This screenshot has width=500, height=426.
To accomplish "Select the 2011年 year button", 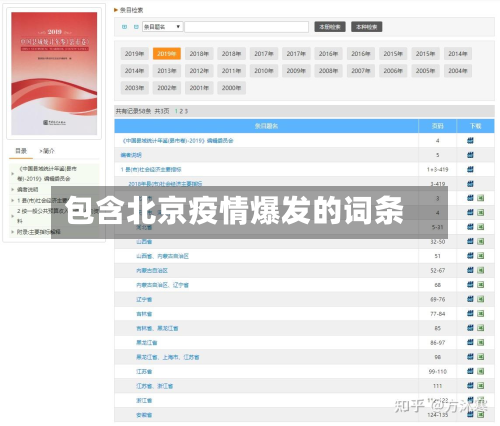I will point(231,71).
